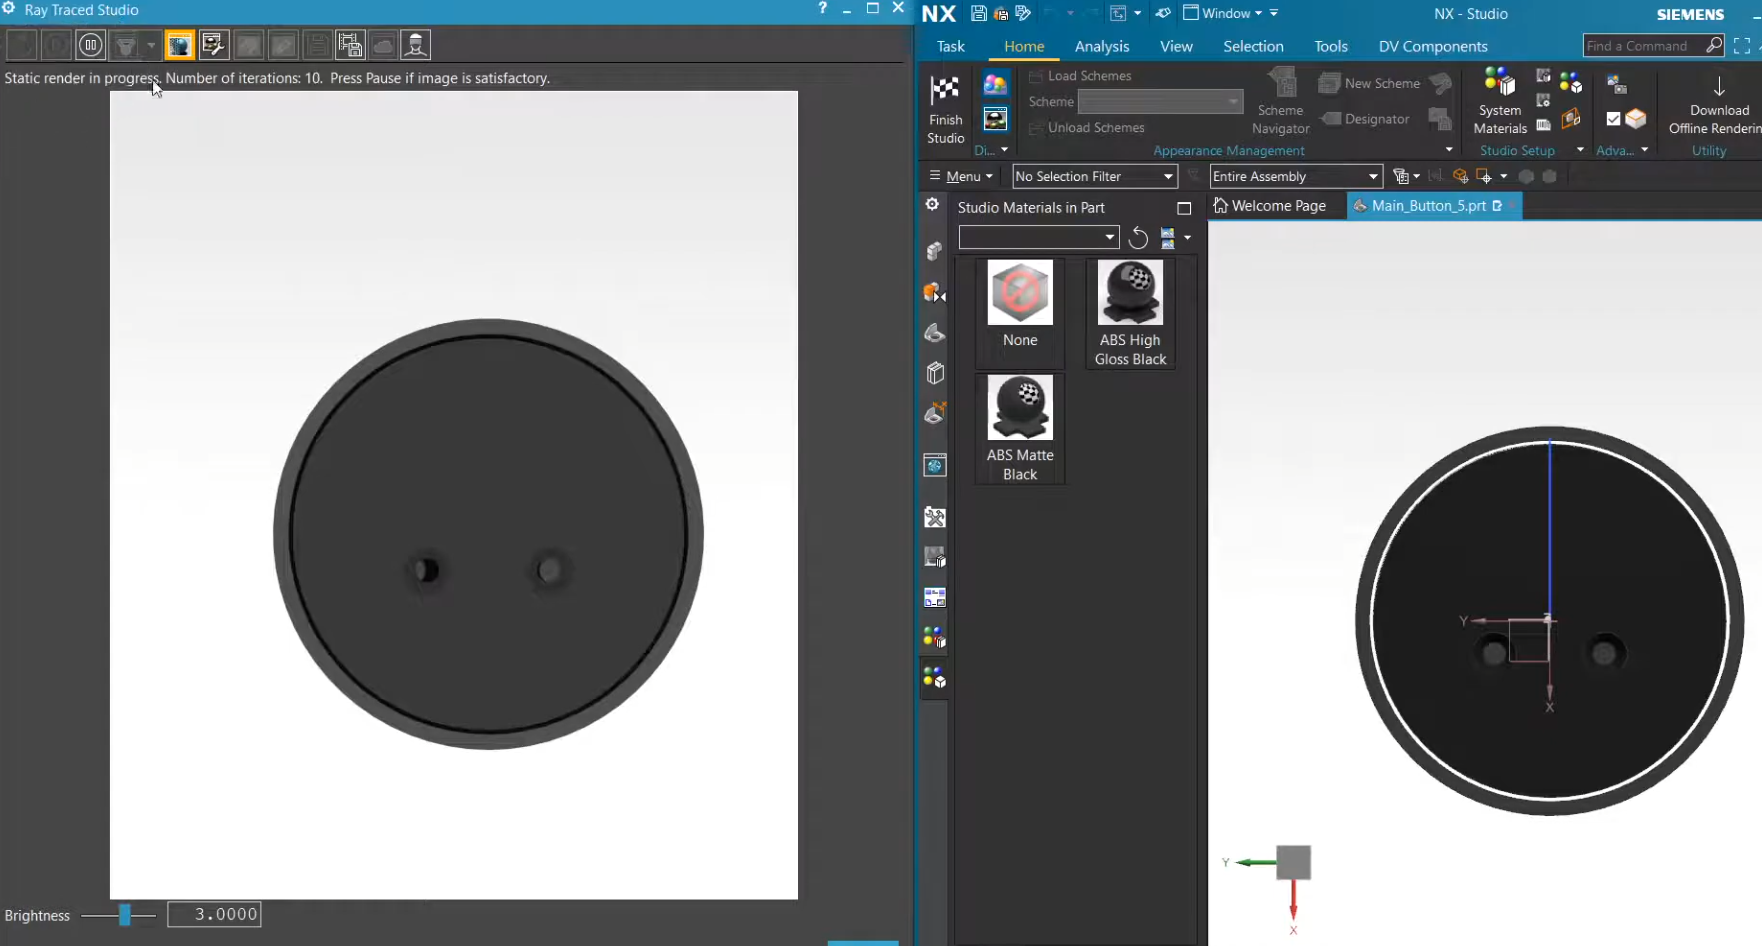
Task: Open the Part Navigator sidebar icon
Action: pyautogui.click(x=935, y=332)
